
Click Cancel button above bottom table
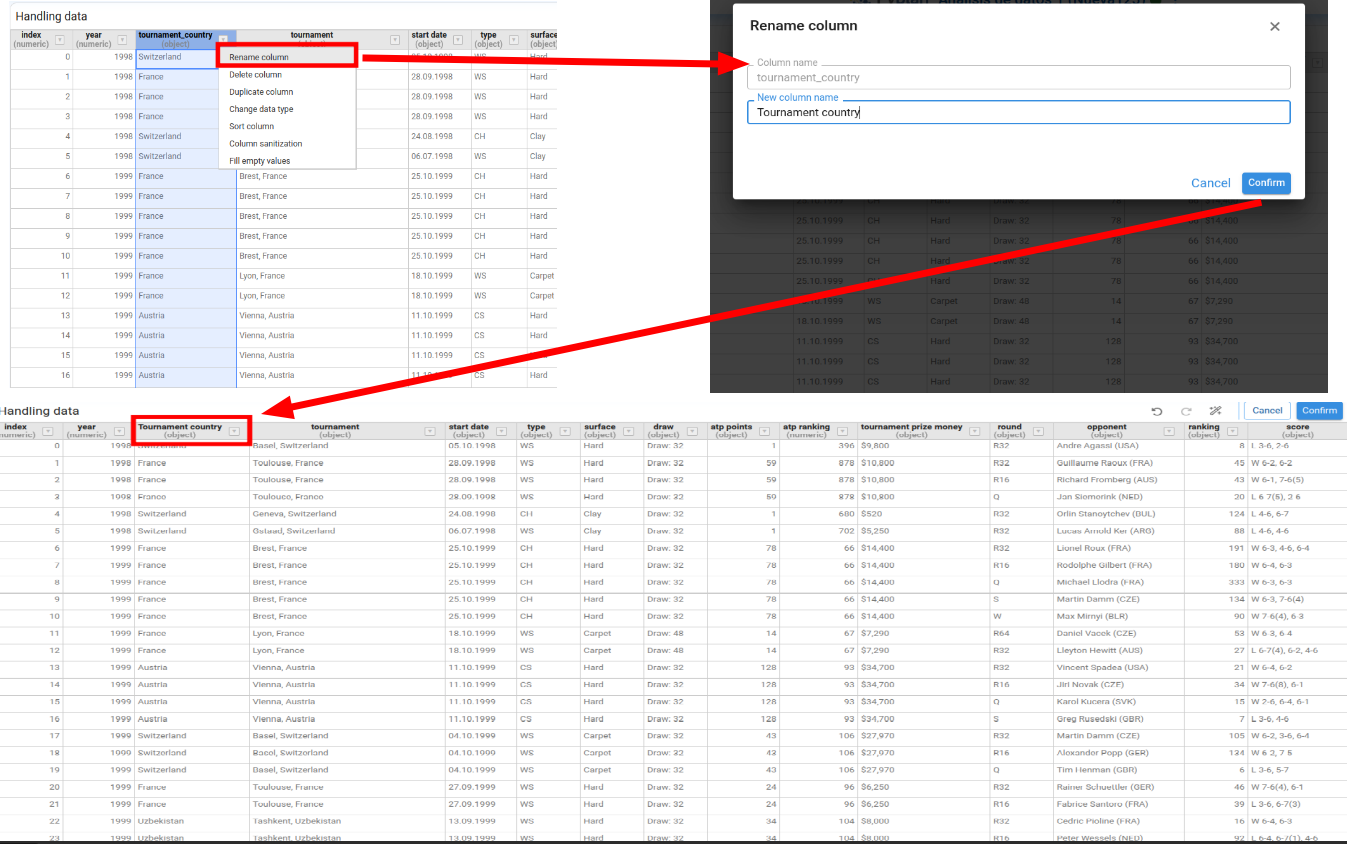(1267, 411)
